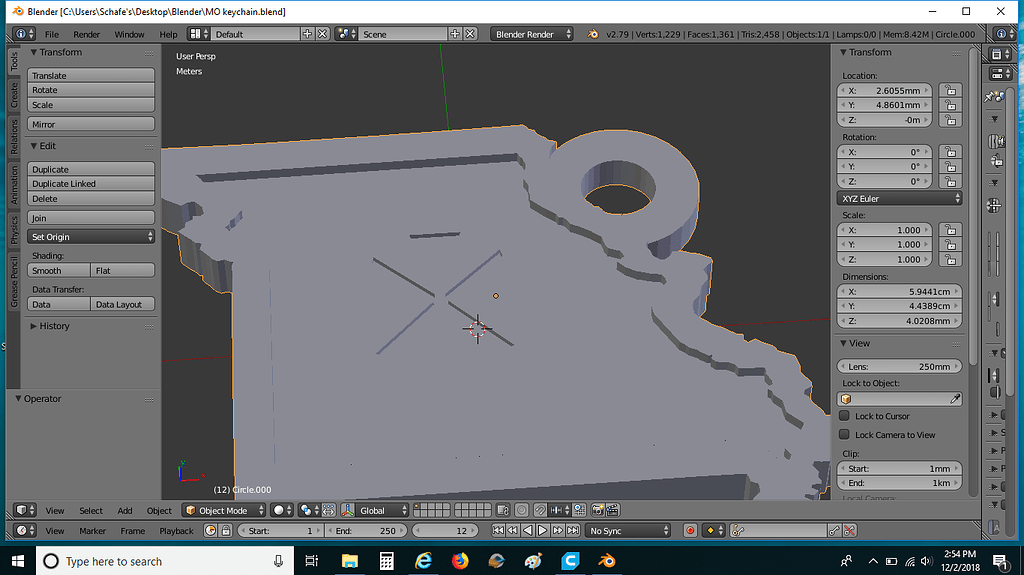The image size is (1024, 575).
Task: Play animation in reverse
Action: [528, 531]
